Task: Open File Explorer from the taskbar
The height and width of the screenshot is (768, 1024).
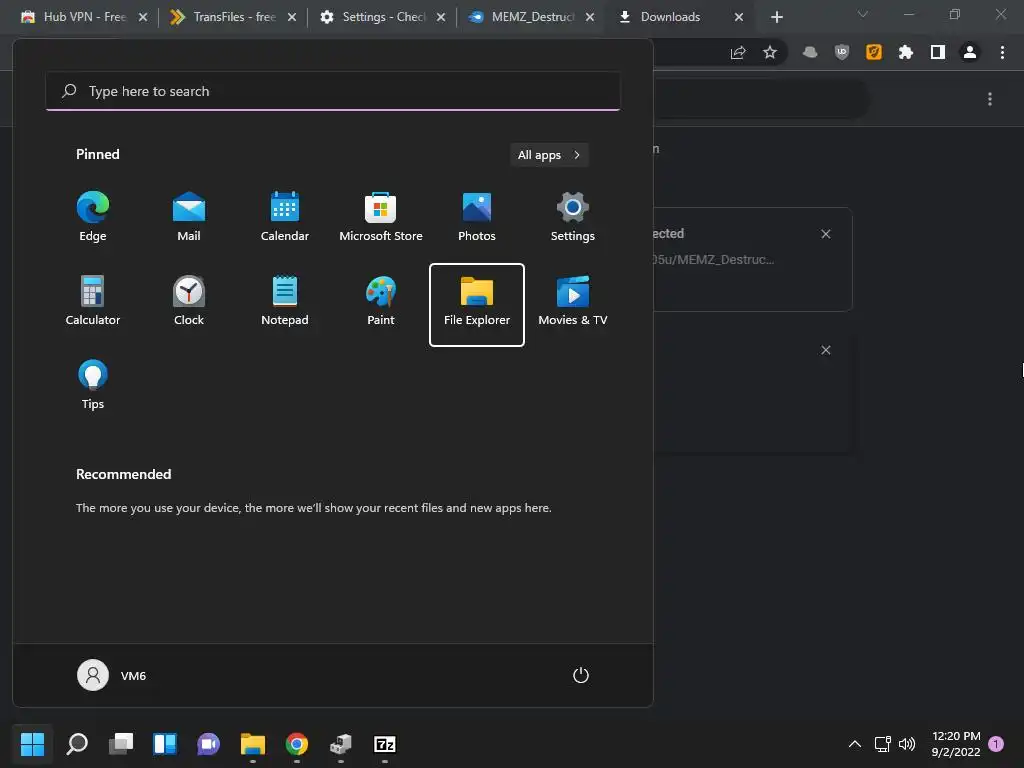Action: pyautogui.click(x=253, y=744)
